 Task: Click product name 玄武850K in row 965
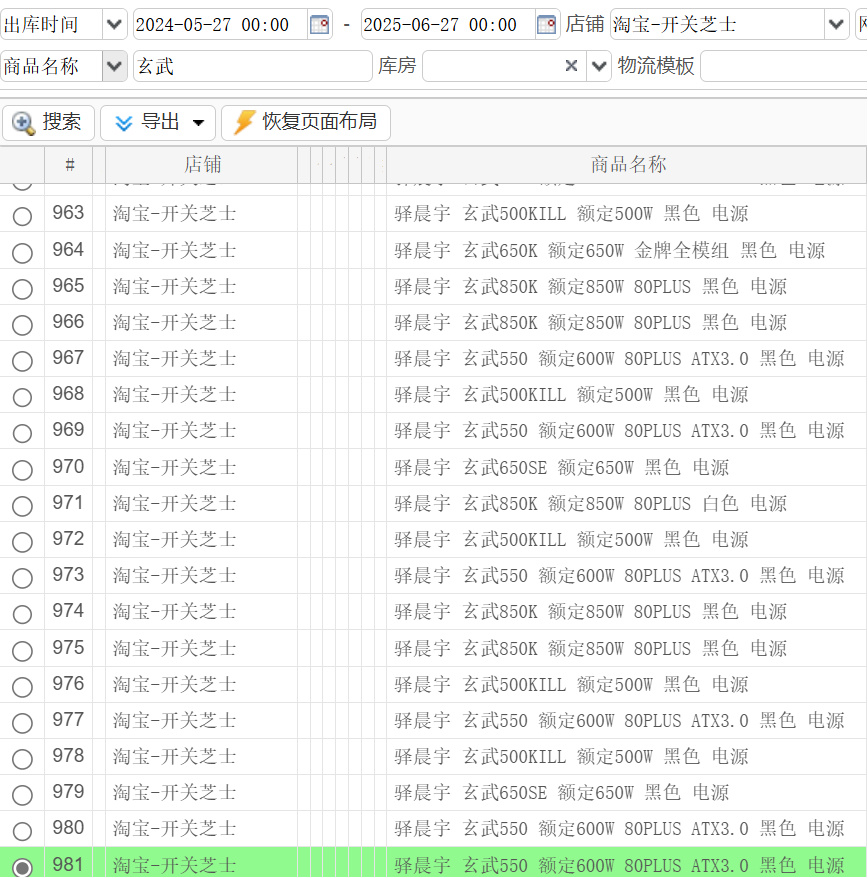click(x=590, y=287)
